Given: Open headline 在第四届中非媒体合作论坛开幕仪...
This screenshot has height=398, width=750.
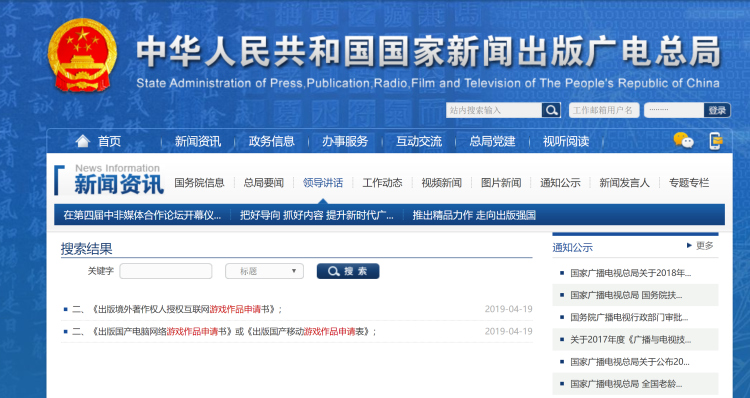Looking at the screenshot, I should (142, 215).
